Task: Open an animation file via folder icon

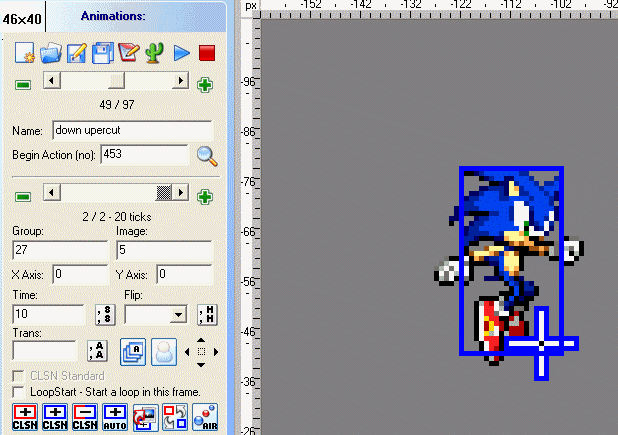Action: click(50, 53)
